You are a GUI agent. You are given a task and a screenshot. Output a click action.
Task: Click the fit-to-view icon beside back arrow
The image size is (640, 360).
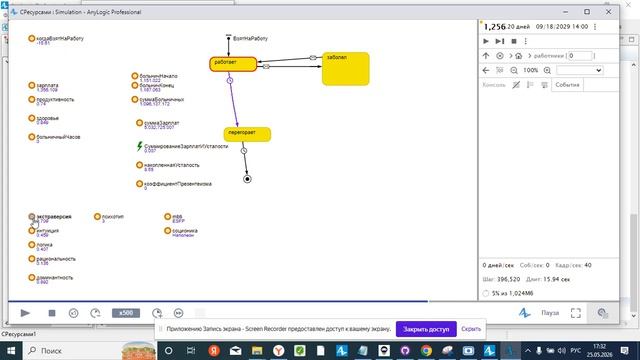click(x=500, y=70)
